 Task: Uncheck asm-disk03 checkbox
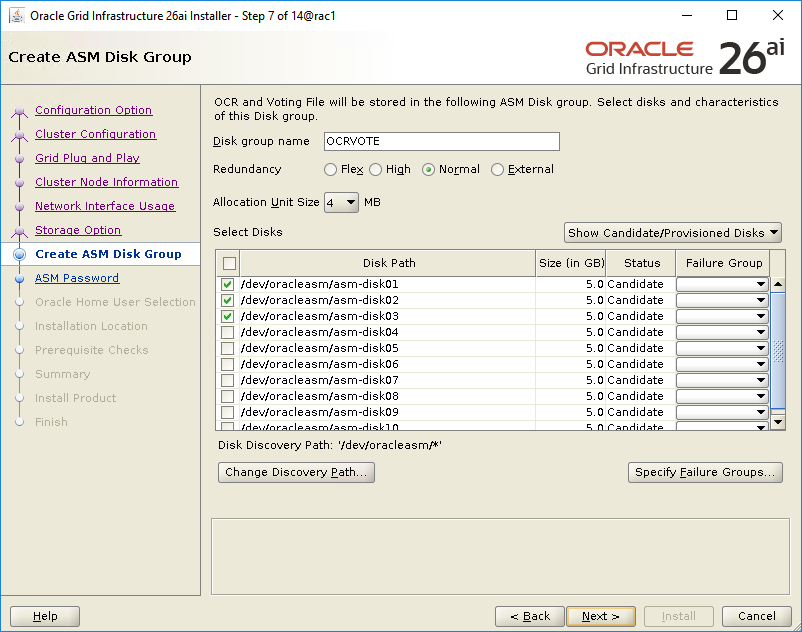pos(228,316)
